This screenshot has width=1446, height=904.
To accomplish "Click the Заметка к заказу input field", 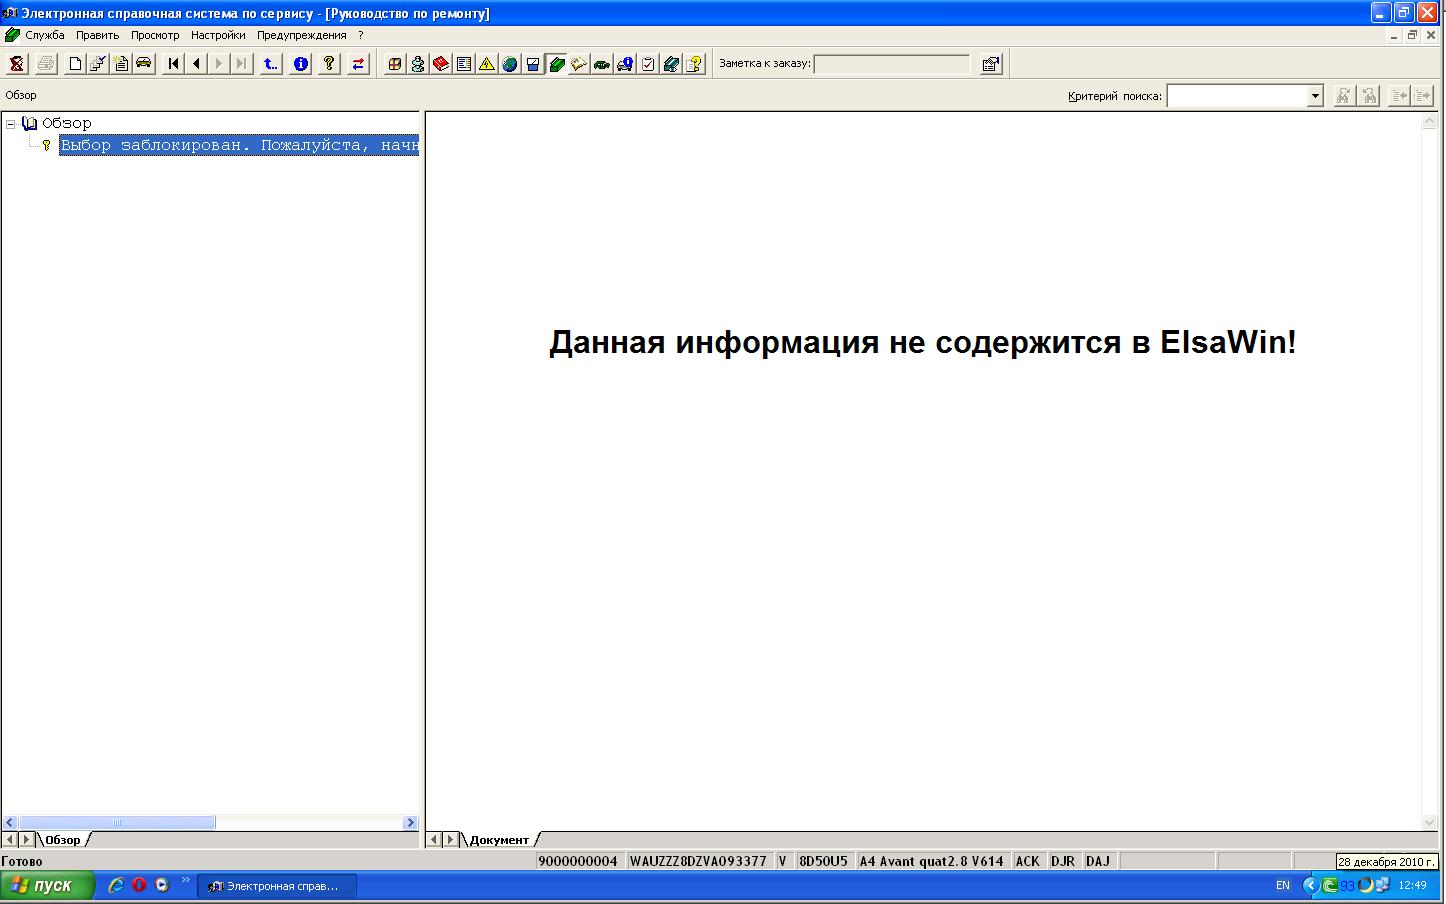I will coord(891,64).
